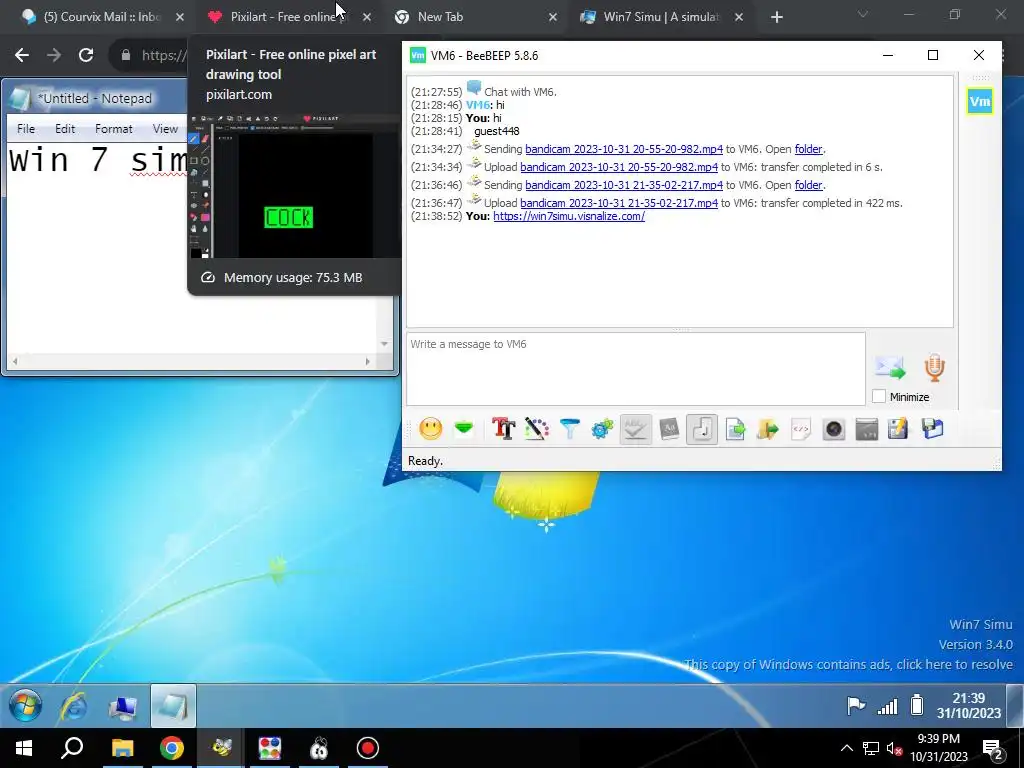Toggle the dictionary book icon
This screenshot has height=768, width=1024.
coord(669,429)
